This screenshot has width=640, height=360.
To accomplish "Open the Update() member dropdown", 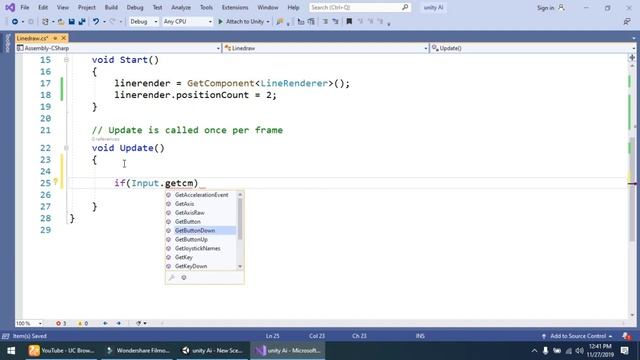I will click(533, 48).
